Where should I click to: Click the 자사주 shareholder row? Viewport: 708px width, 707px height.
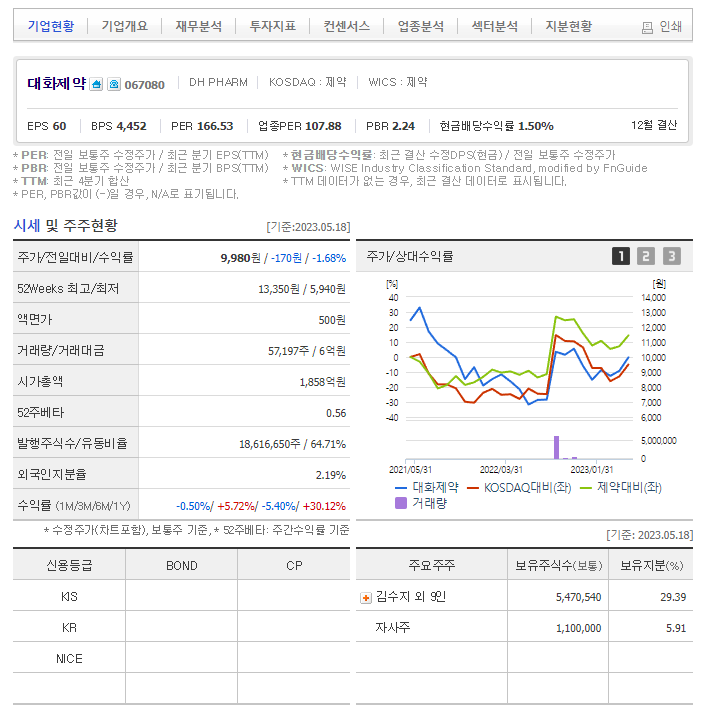pyautogui.click(x=524, y=628)
